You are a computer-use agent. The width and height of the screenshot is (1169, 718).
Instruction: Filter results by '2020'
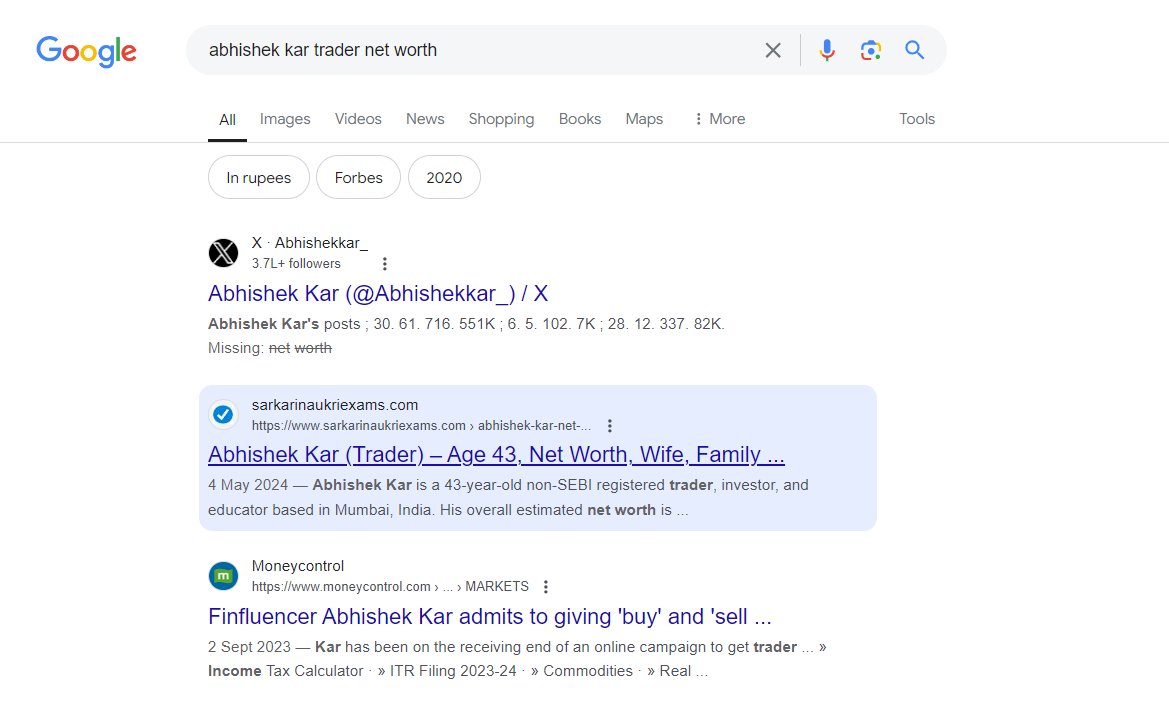pyautogui.click(x=444, y=177)
